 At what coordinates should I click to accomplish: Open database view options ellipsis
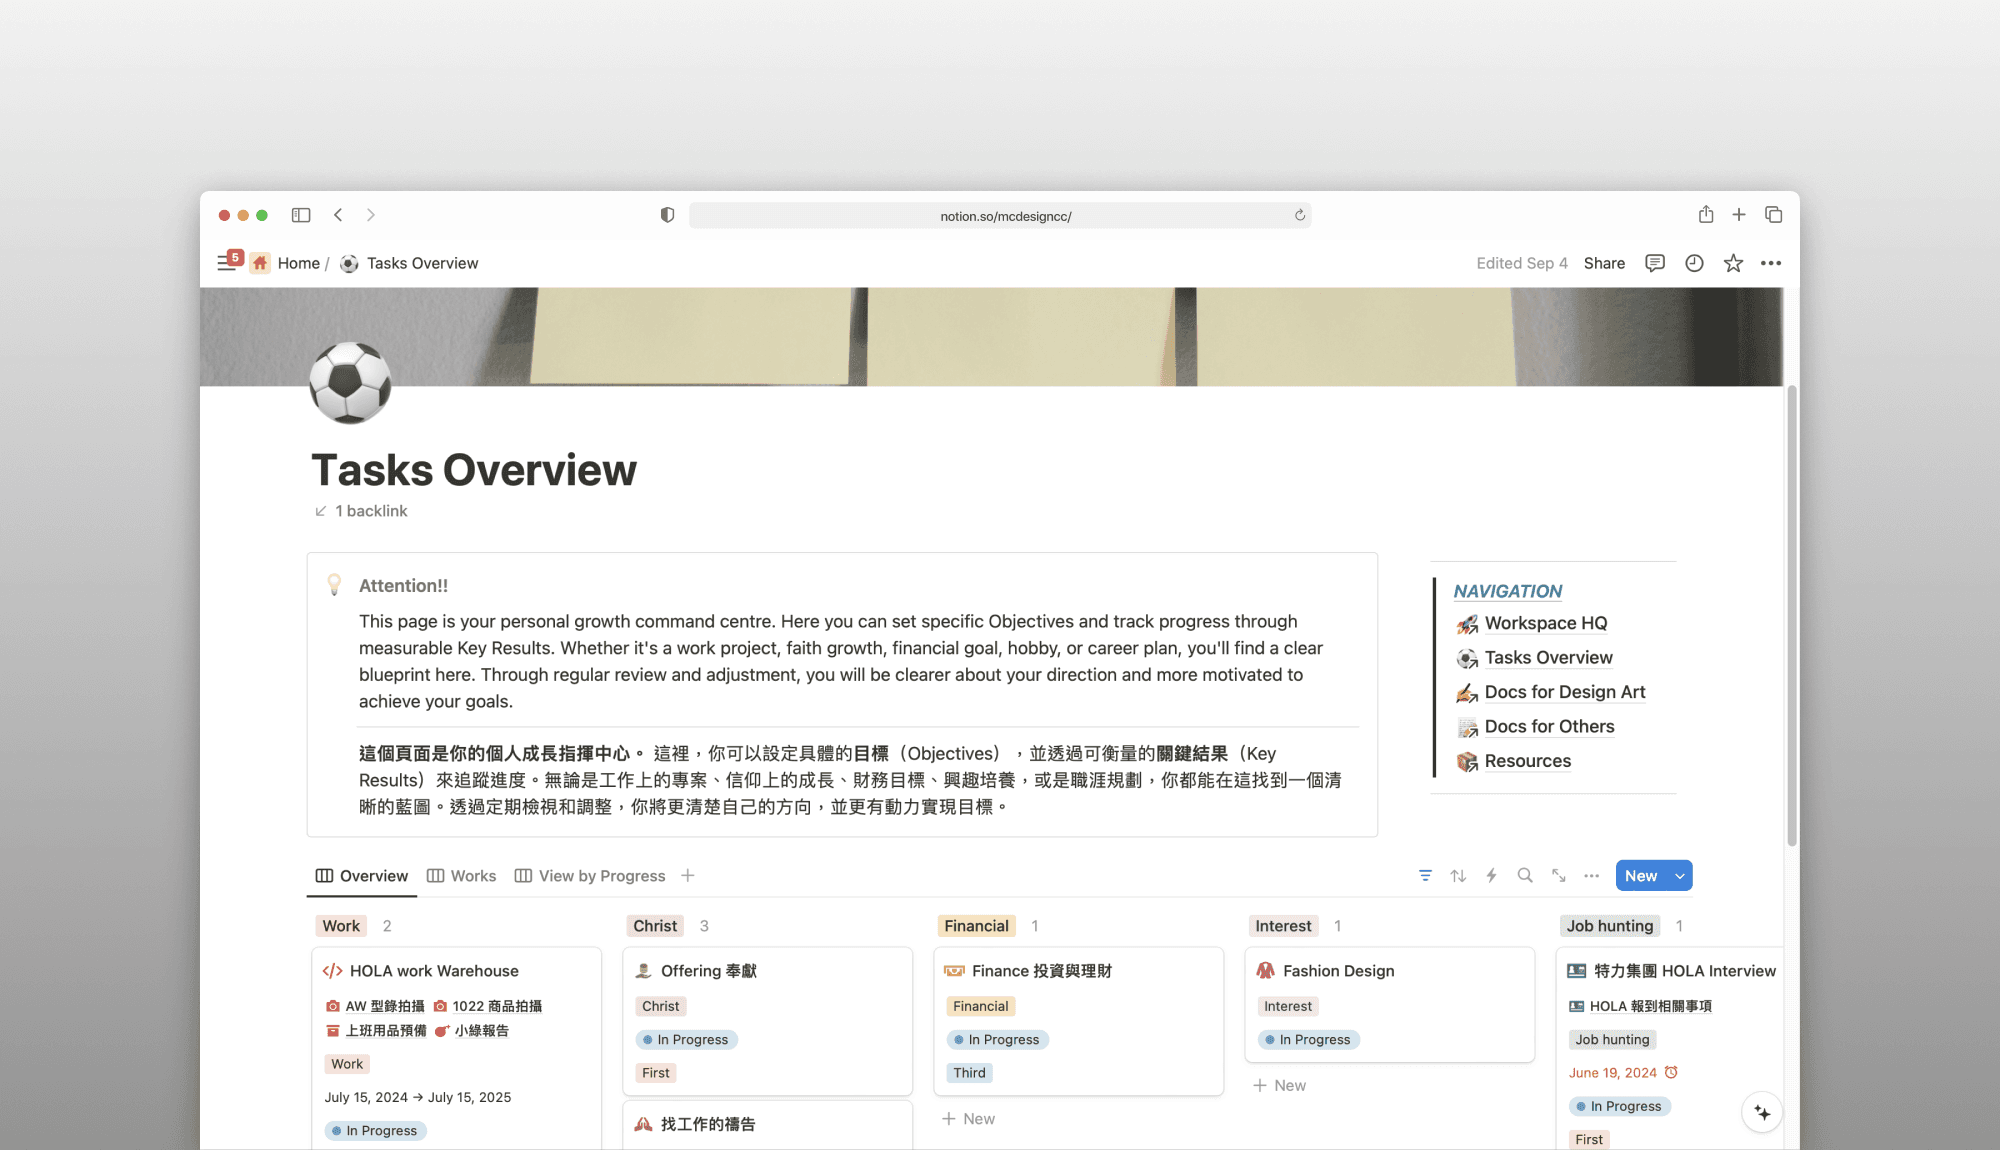[1591, 876]
